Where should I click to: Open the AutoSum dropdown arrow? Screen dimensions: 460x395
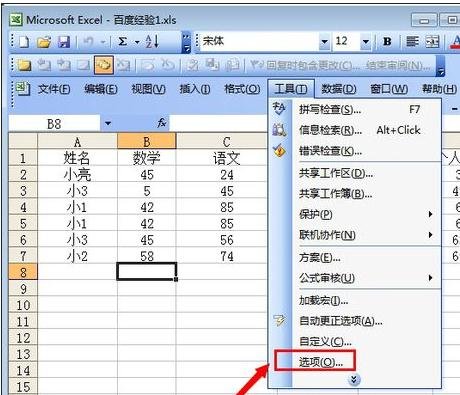click(137, 42)
